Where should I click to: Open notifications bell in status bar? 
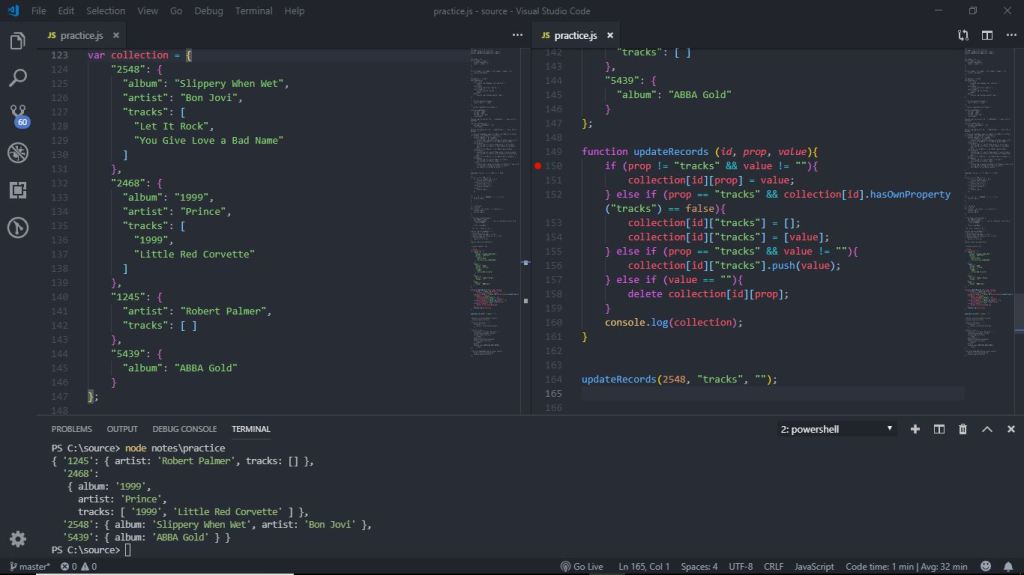(1009, 566)
